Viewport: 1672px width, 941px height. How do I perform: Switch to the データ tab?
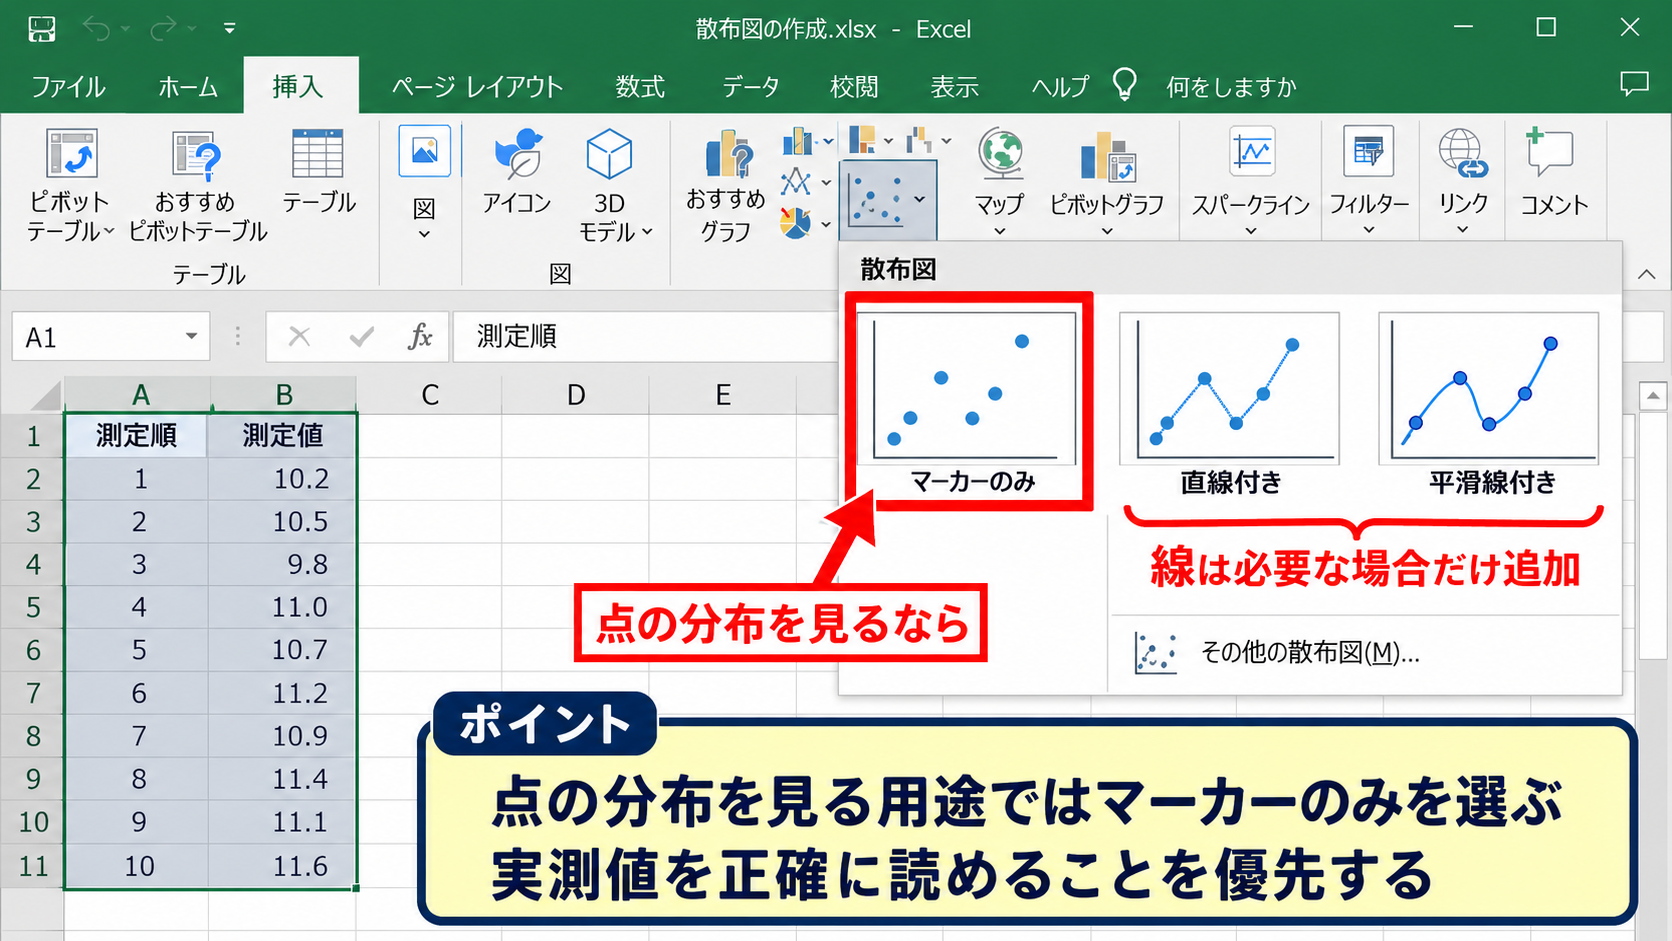pyautogui.click(x=751, y=87)
